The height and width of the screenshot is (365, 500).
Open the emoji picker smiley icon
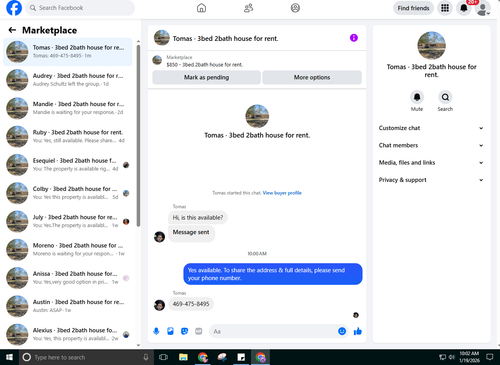pos(342,331)
